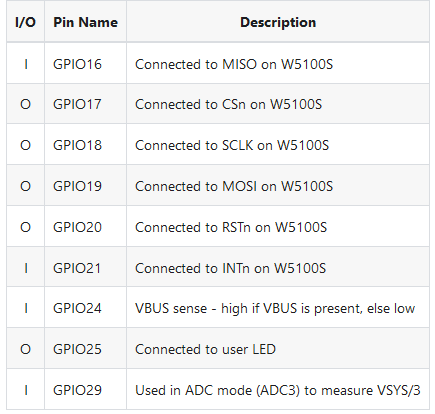This screenshot has height=414, width=435.
Task: Select the GPIO16 pin name cell
Action: coord(85,64)
